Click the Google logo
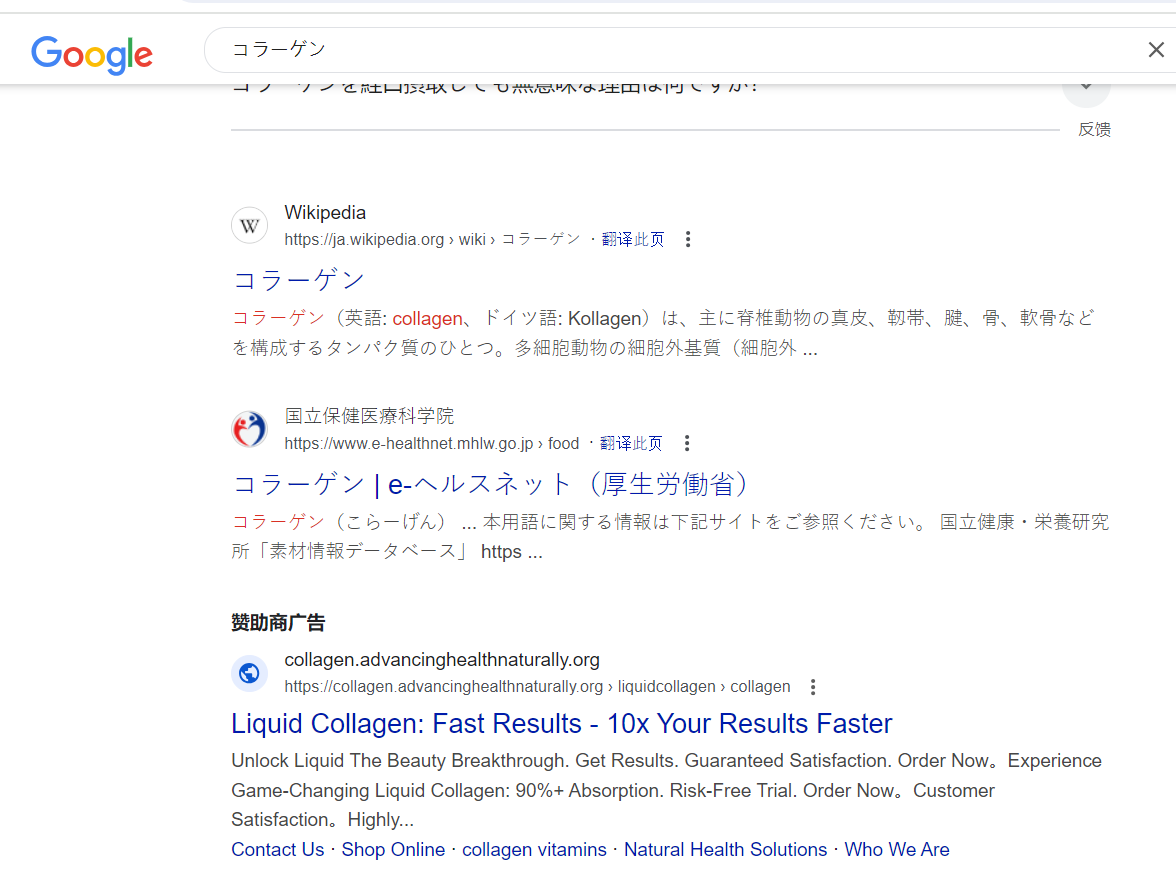The width and height of the screenshot is (1176, 873). pyautogui.click(x=92, y=54)
